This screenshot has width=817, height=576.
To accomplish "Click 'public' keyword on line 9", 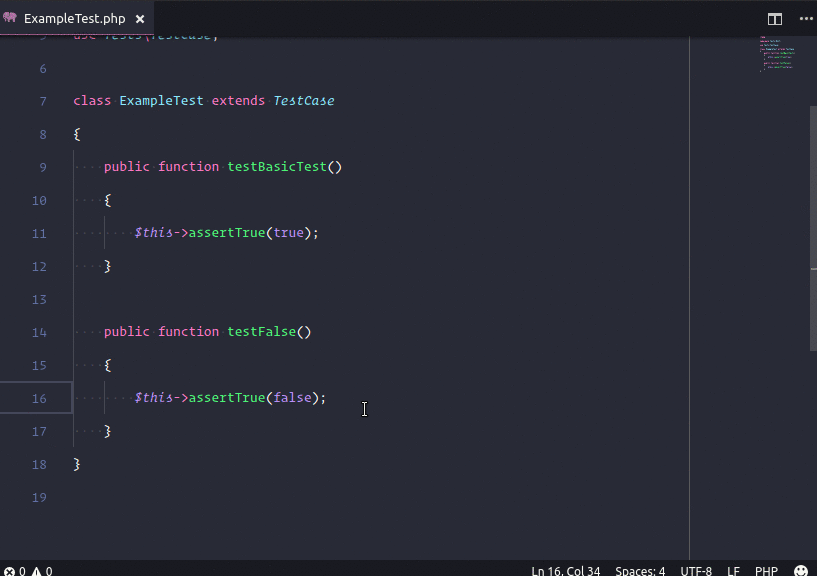I will (127, 167).
